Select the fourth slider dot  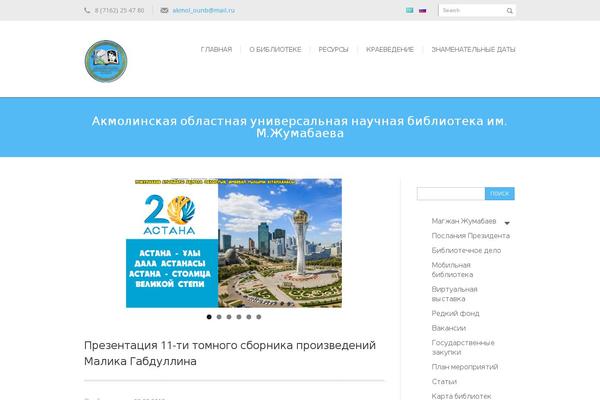click(239, 317)
